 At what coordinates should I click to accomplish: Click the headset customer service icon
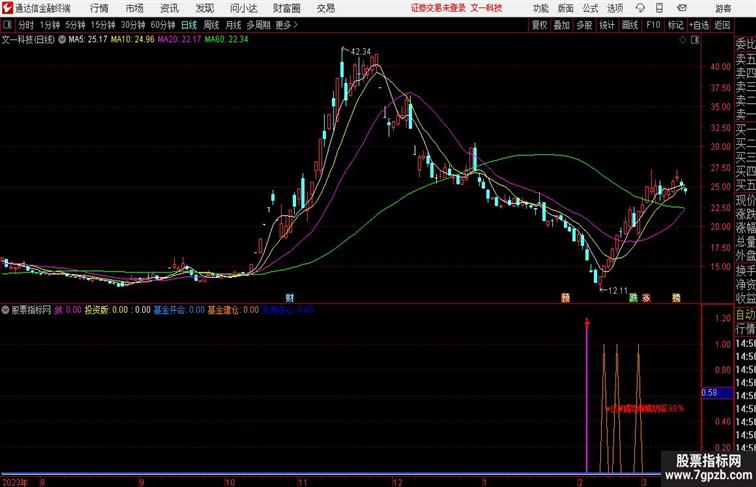coord(640,8)
